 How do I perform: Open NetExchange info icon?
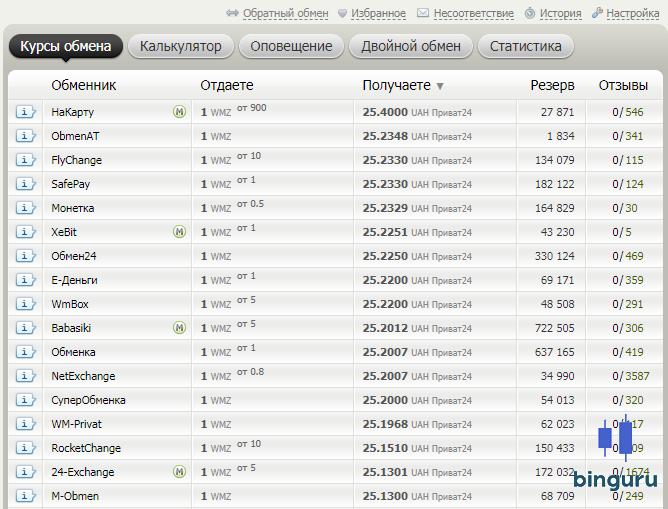[x=26, y=376]
